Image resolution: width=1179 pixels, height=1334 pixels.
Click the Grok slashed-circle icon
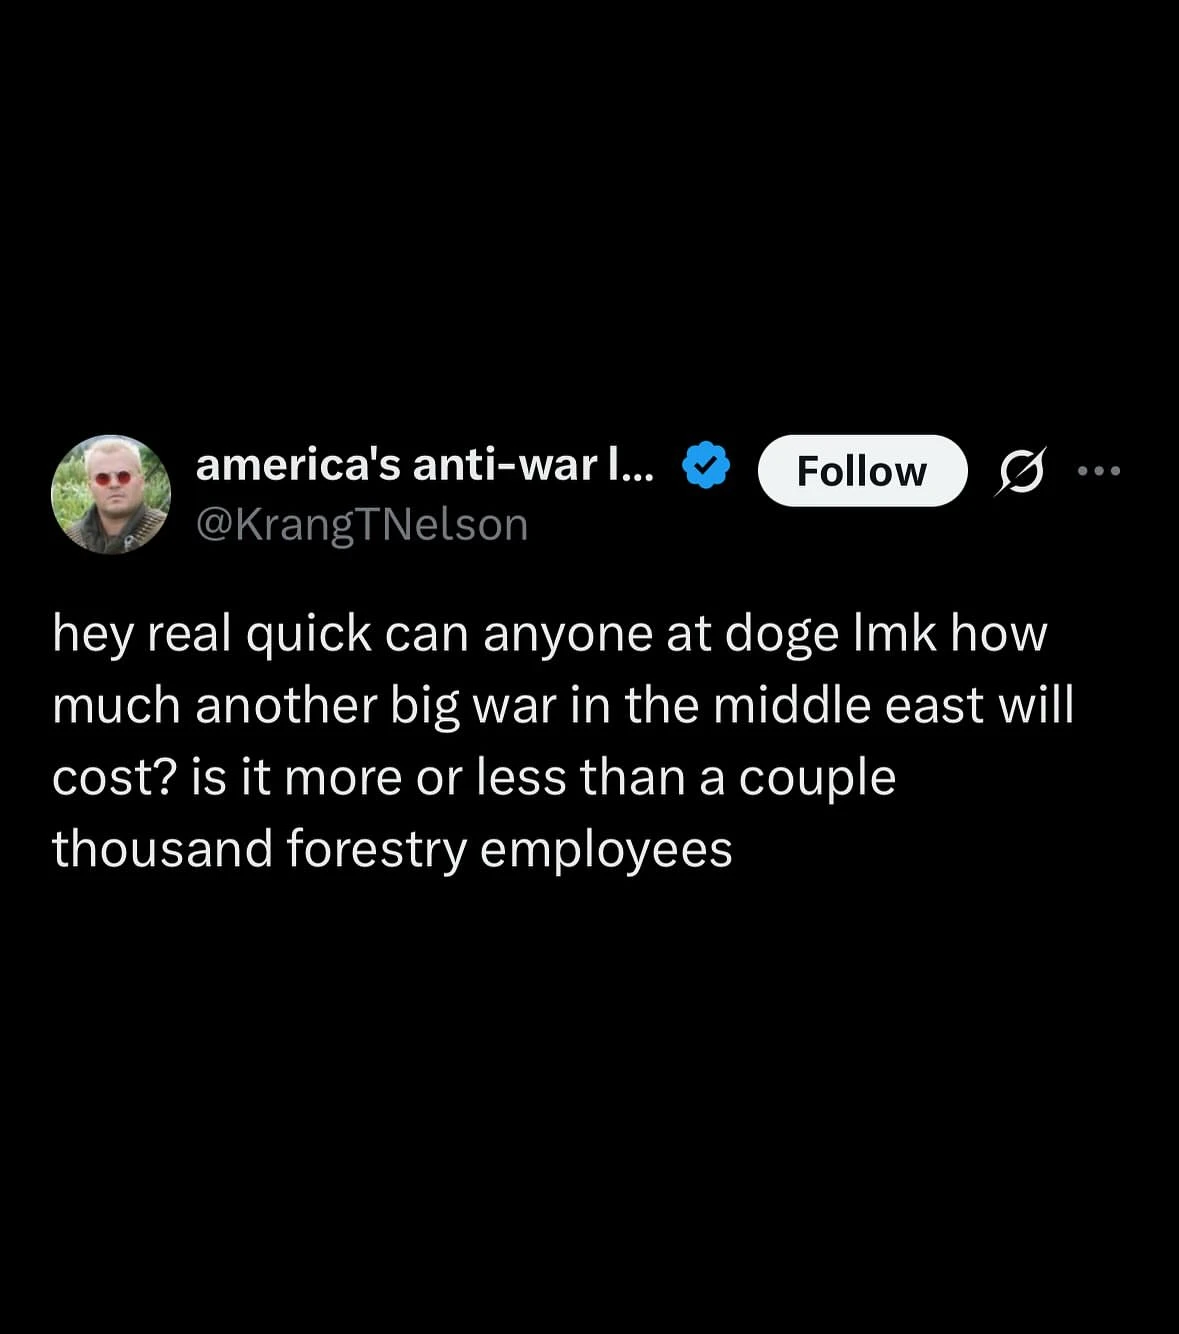(1020, 470)
